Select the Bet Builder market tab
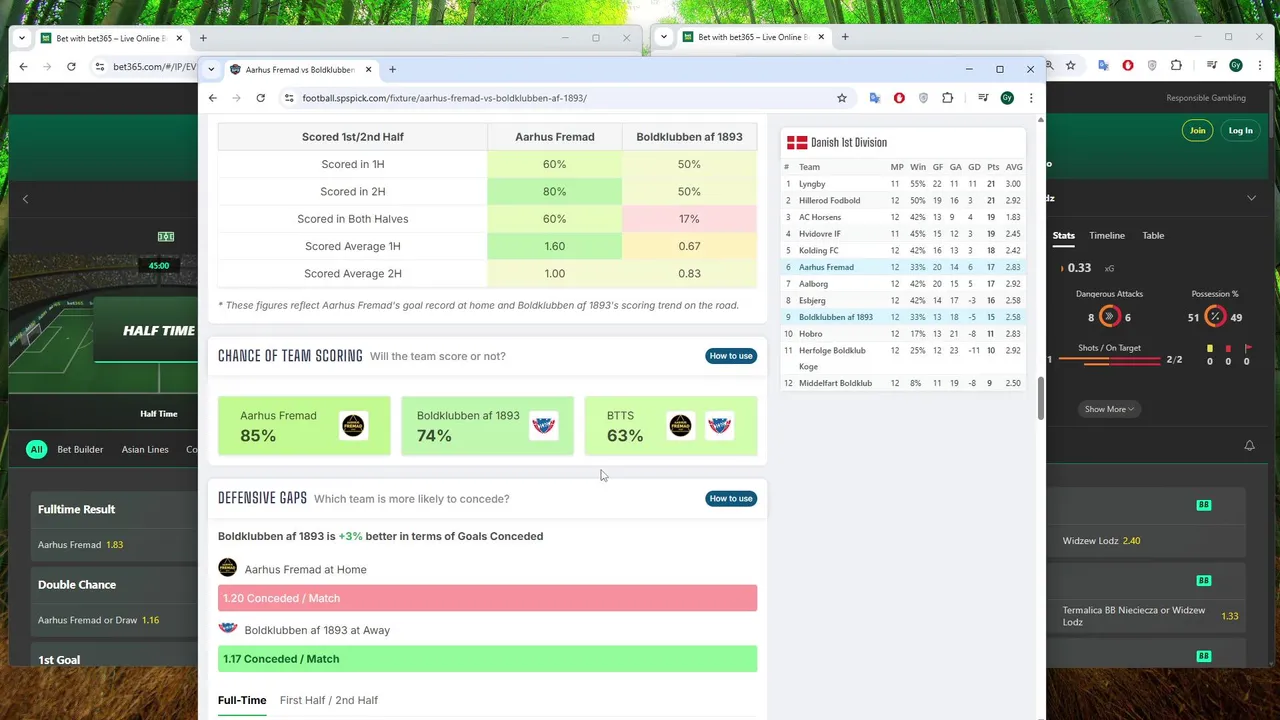This screenshot has height=720, width=1280. [x=80, y=449]
